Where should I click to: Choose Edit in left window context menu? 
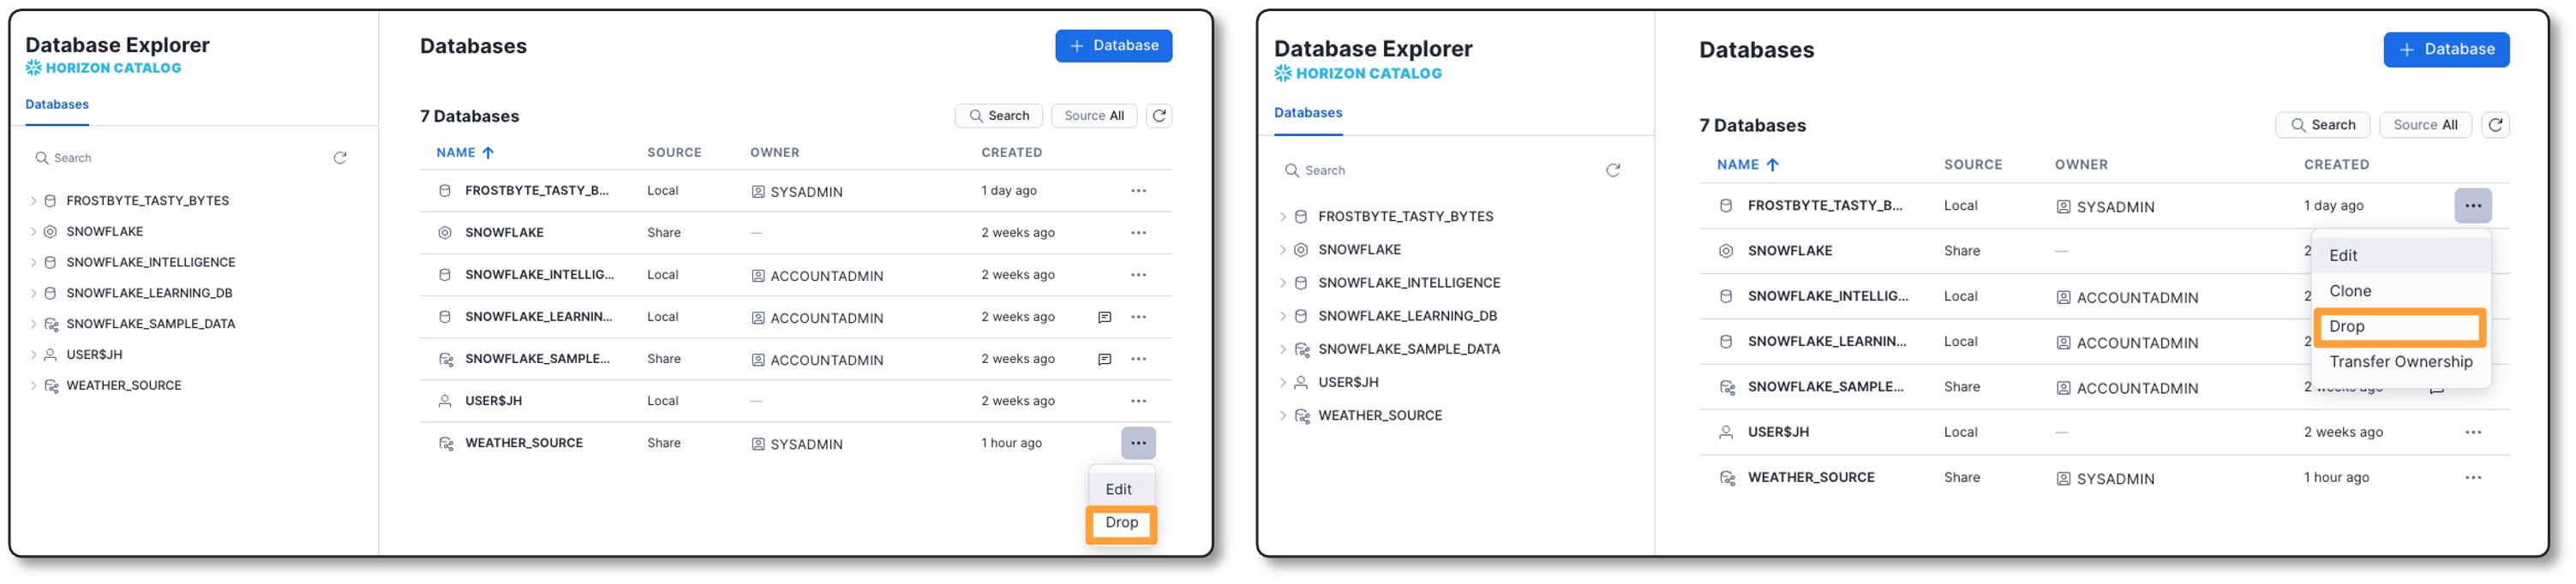(x=1119, y=490)
